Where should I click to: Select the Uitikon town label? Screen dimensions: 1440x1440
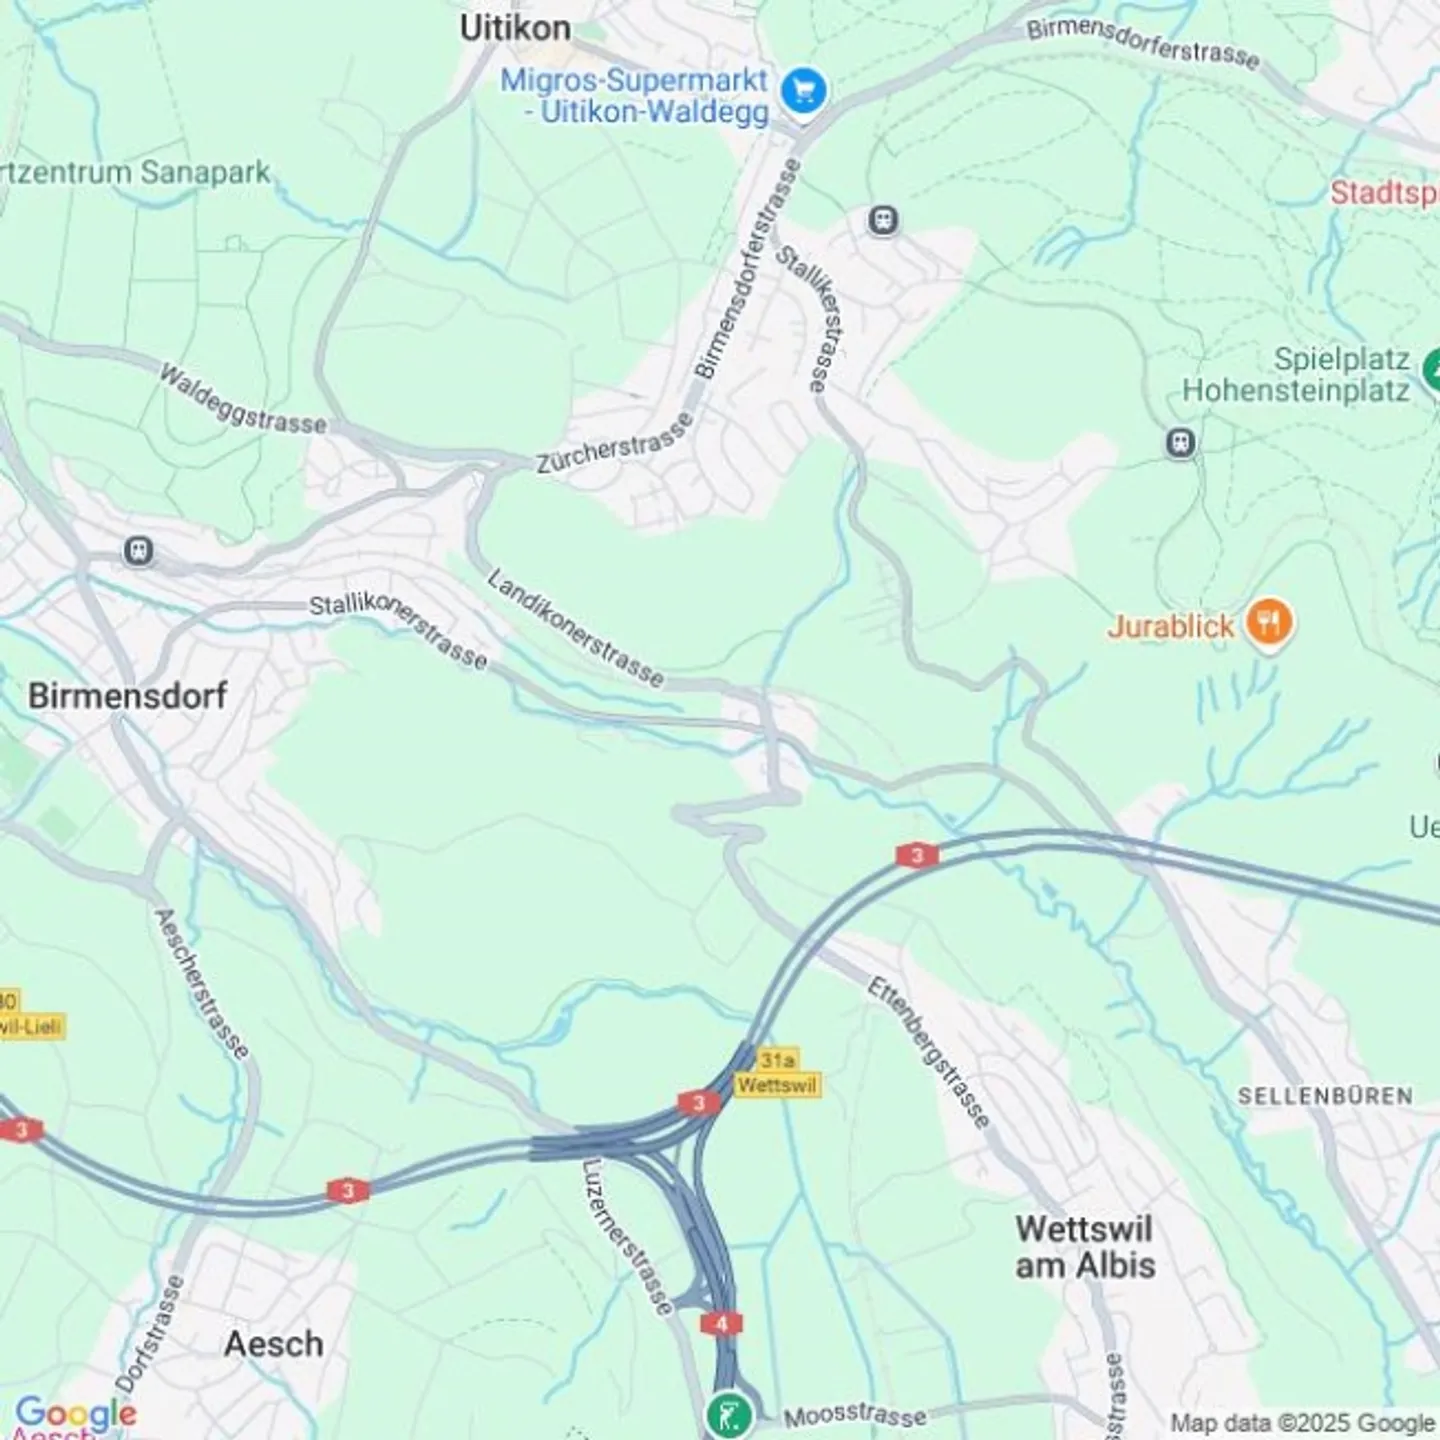point(516,27)
